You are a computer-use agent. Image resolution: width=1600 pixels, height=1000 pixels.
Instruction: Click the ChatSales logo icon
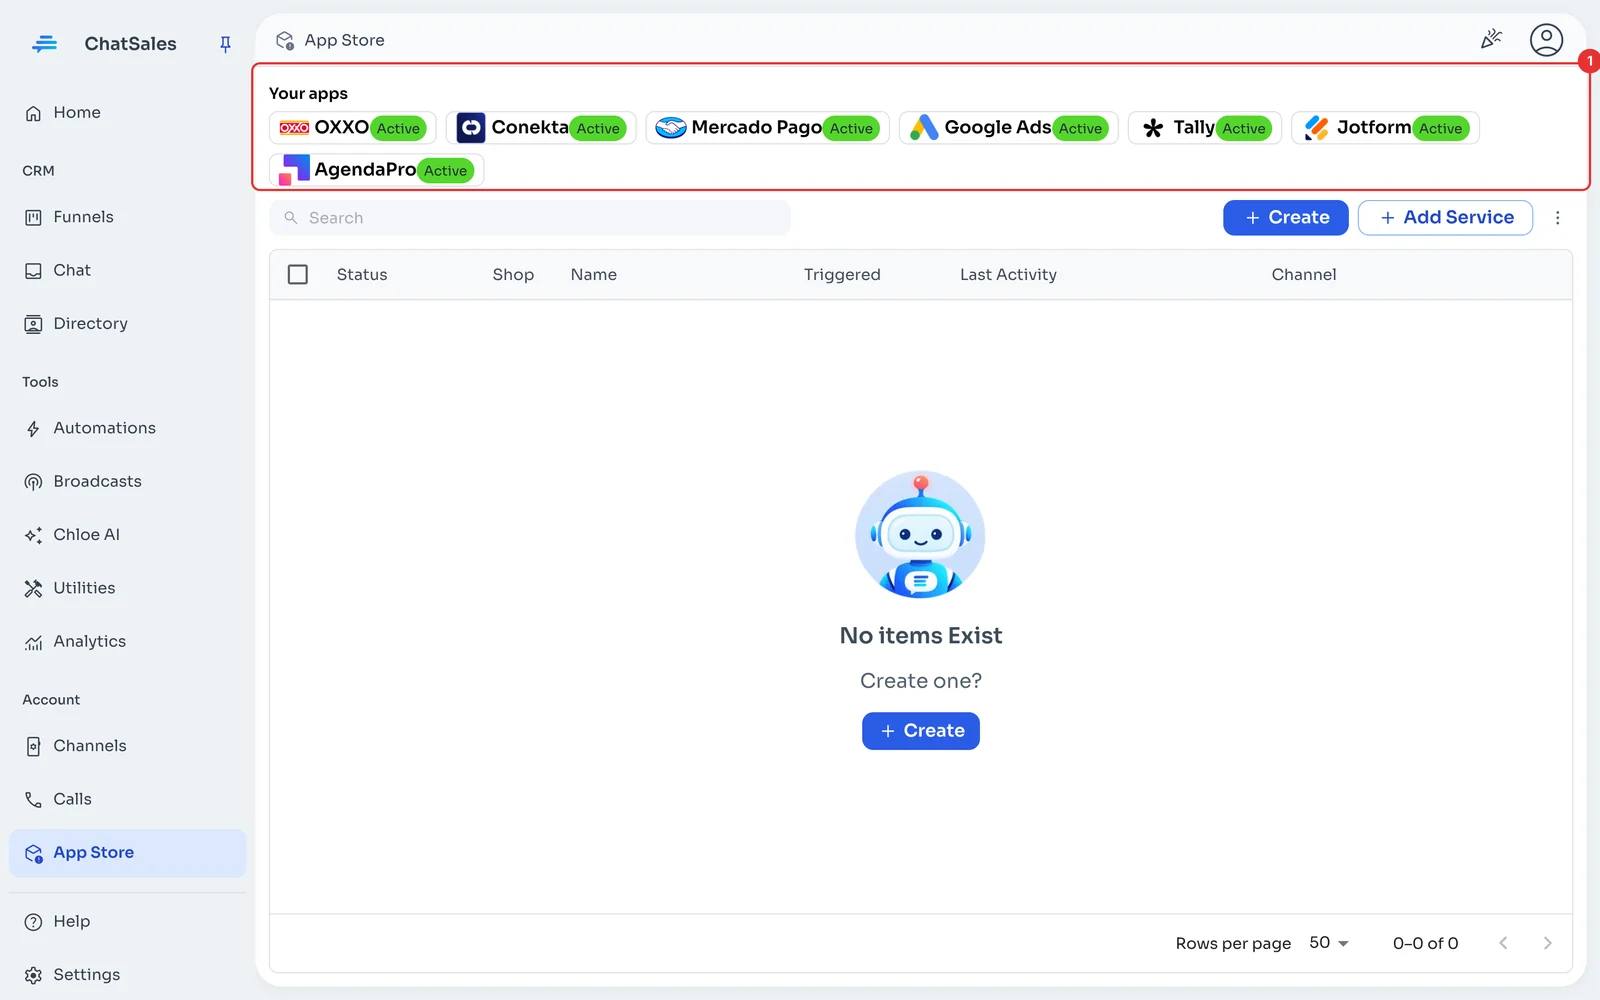coord(45,44)
